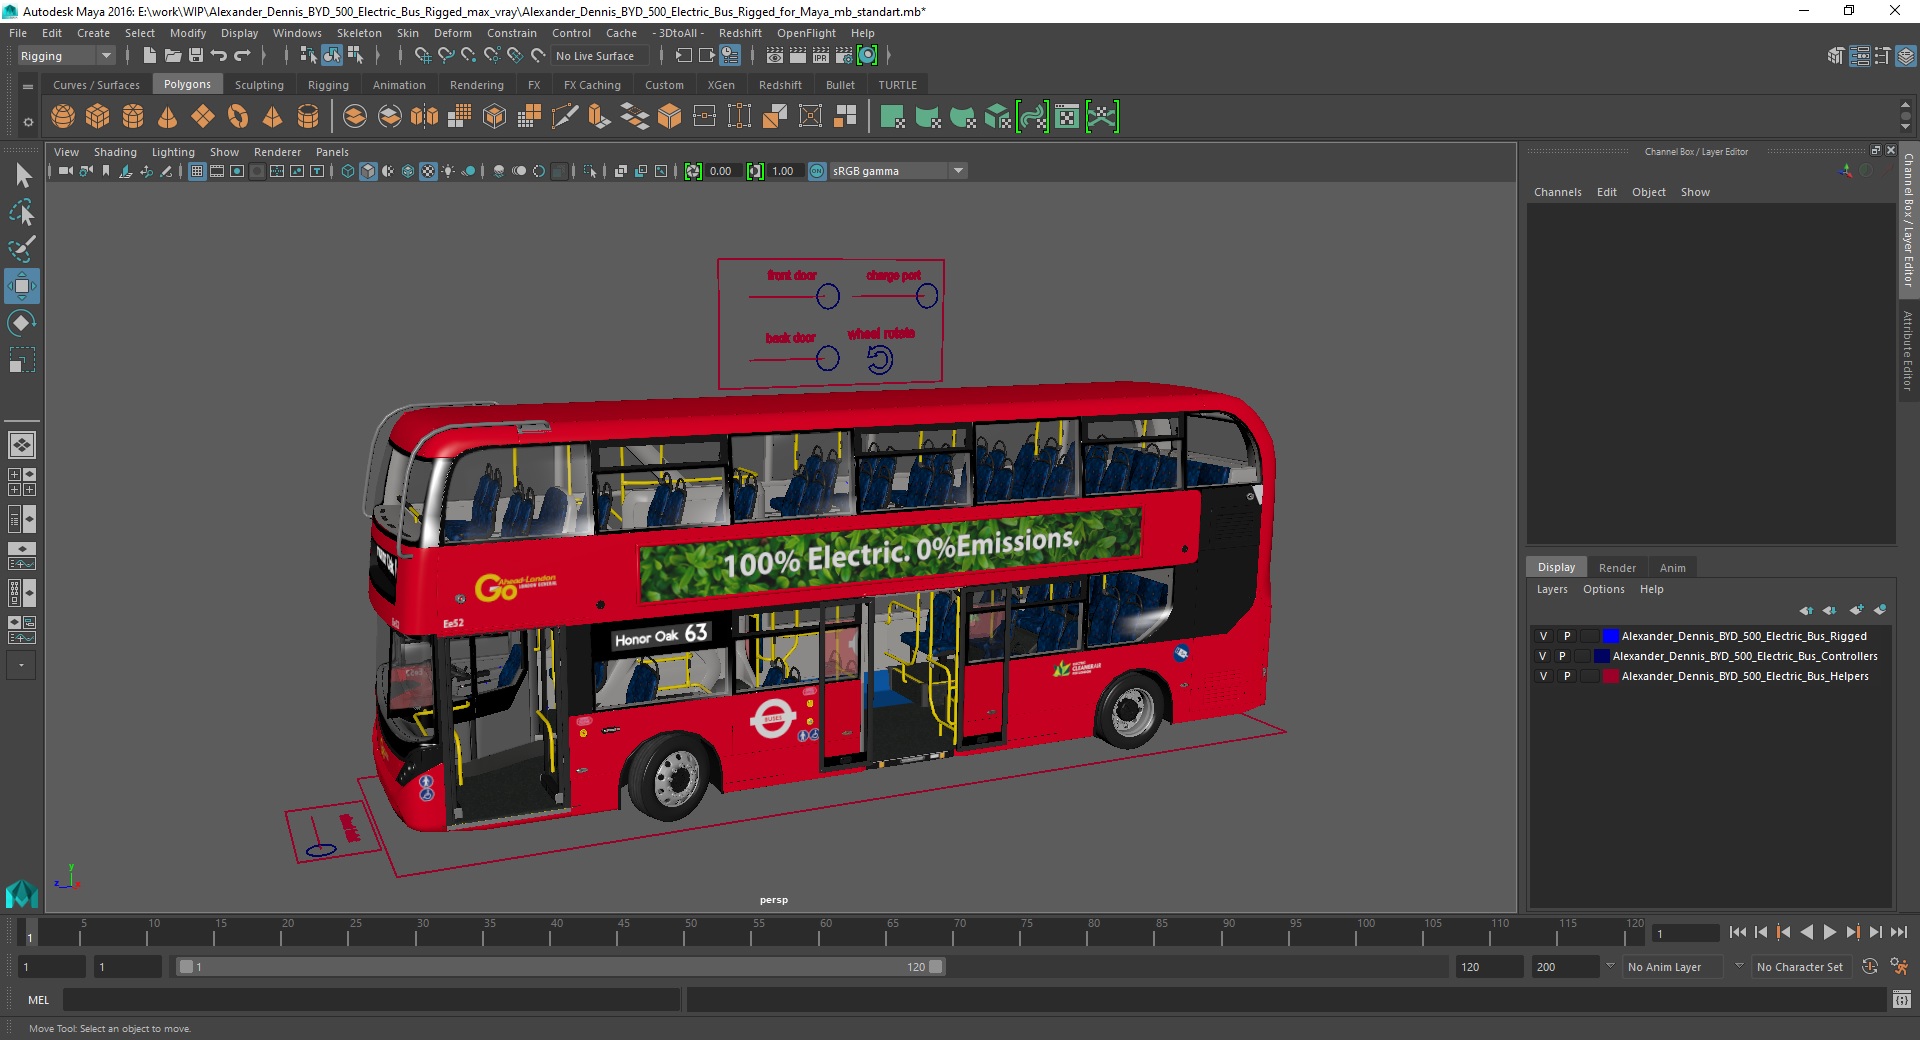The image size is (1920, 1040).
Task: Activate the Rotate tool
Action: (22, 323)
